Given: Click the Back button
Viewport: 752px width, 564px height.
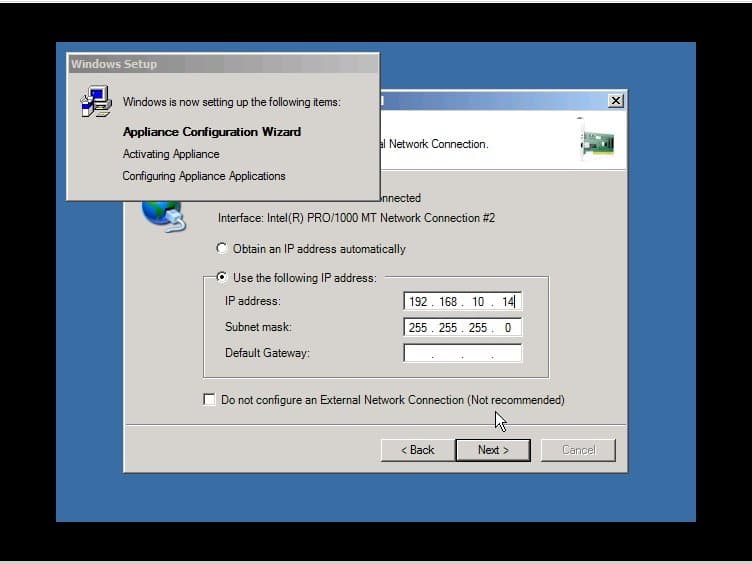Looking at the screenshot, I should point(417,450).
